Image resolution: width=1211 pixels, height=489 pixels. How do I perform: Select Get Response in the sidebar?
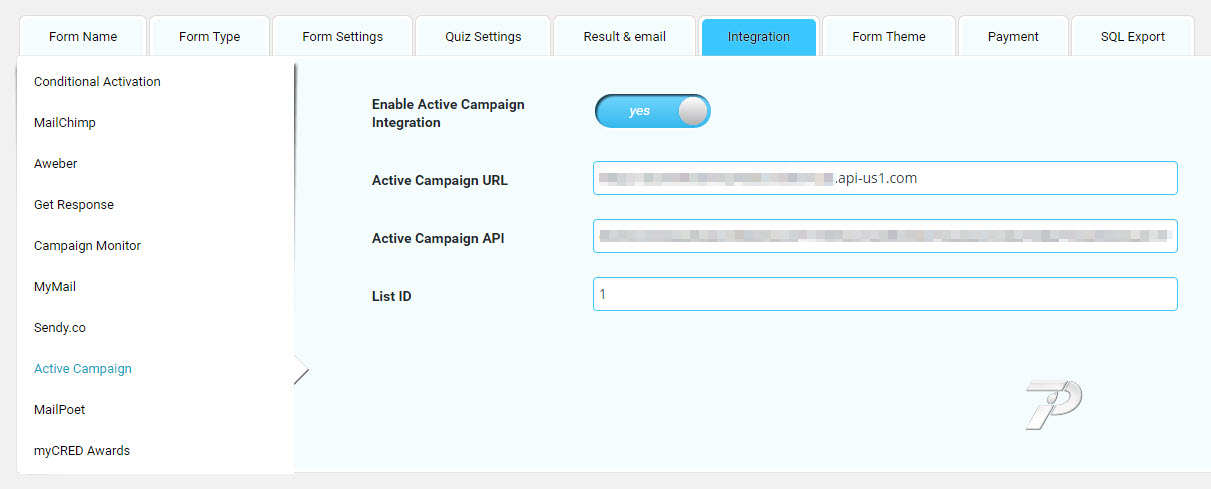[x=74, y=205]
